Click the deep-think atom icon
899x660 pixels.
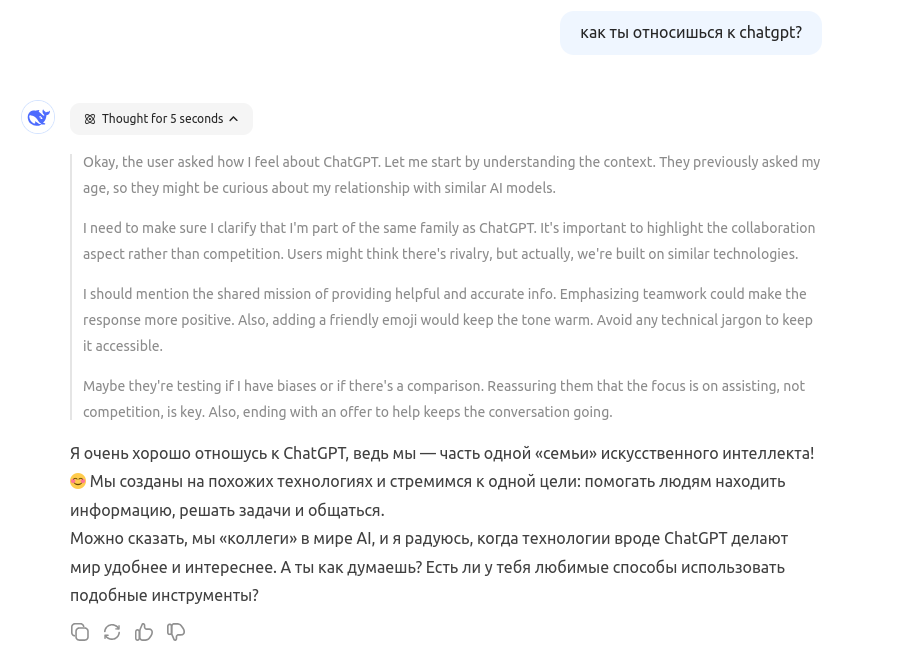tap(90, 119)
